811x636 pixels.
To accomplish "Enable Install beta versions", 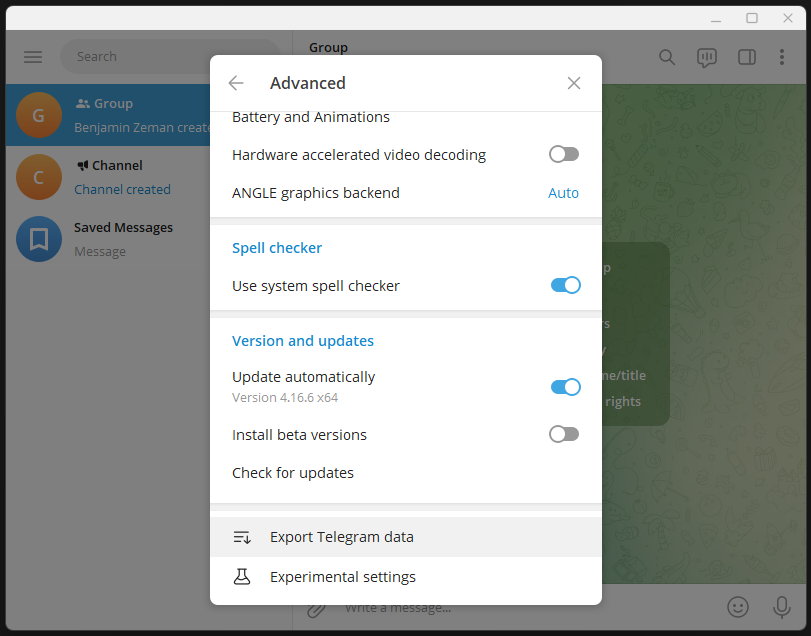I will click(563, 434).
